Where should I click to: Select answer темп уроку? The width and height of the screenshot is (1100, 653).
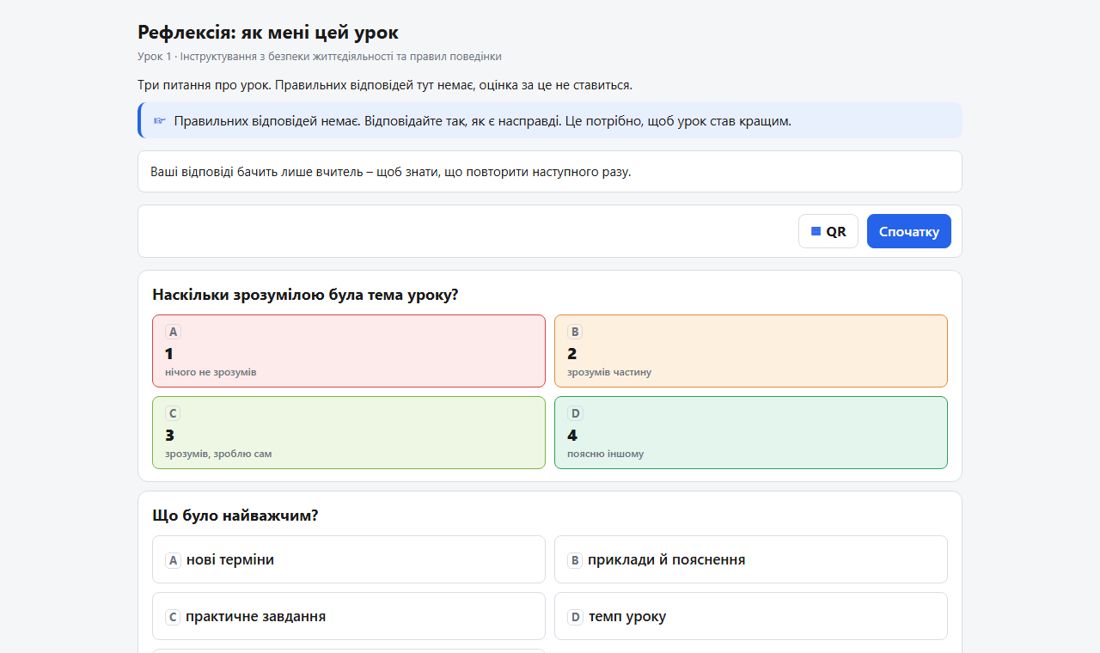(x=751, y=617)
